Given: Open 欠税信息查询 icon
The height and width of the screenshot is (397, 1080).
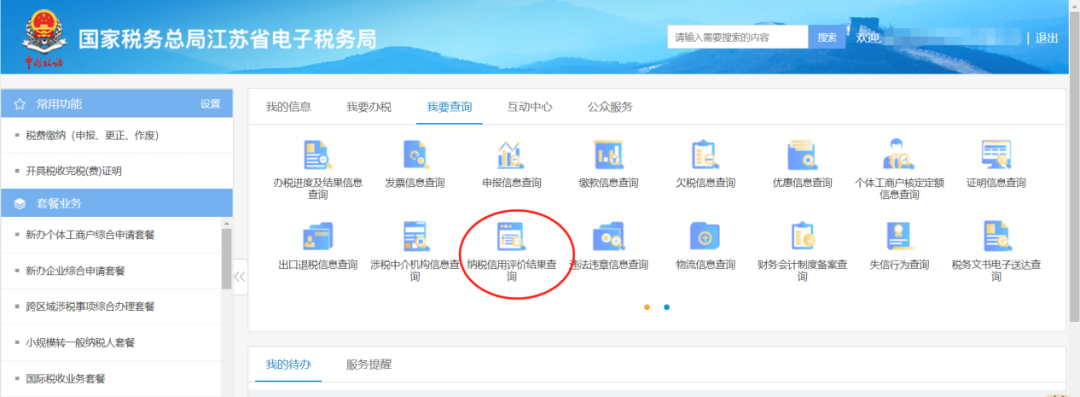Looking at the screenshot, I should [705, 155].
